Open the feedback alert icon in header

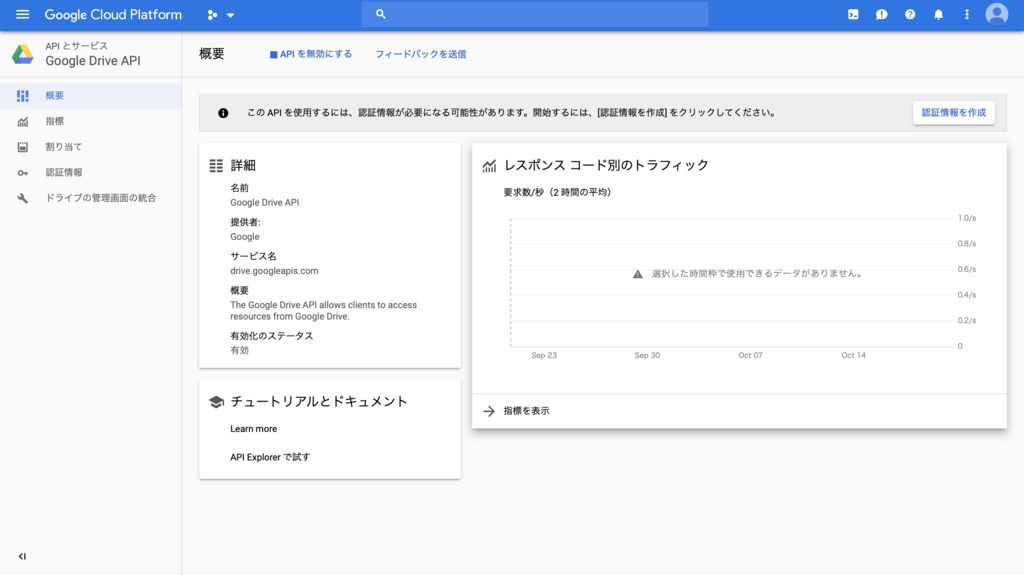pos(882,14)
